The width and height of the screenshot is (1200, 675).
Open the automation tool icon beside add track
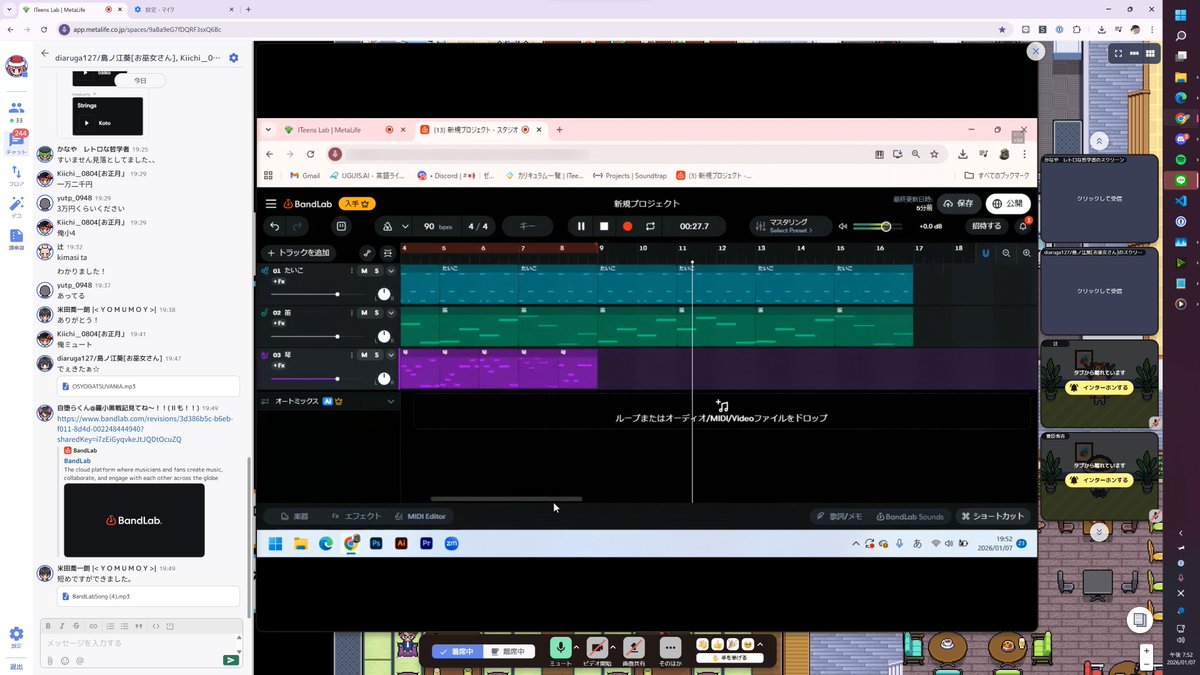pyautogui.click(x=367, y=253)
